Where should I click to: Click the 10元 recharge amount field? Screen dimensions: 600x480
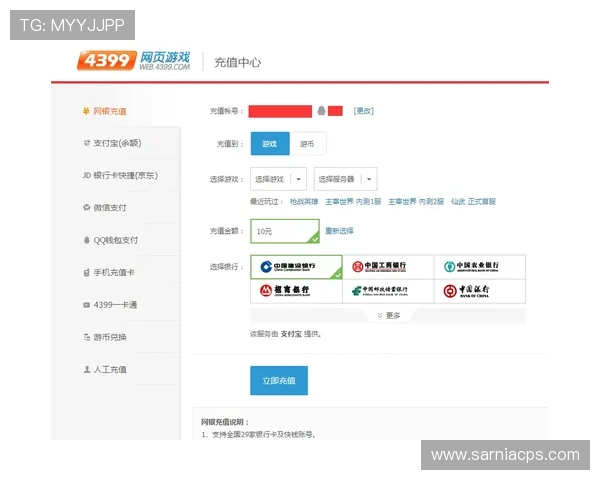(284, 231)
